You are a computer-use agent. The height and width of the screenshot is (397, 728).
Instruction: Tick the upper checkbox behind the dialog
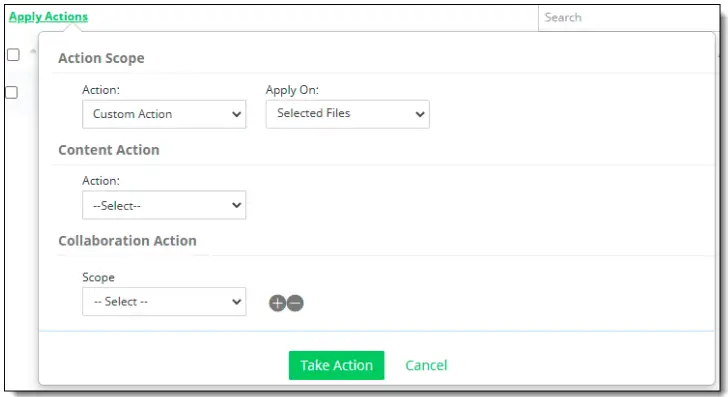click(x=13, y=55)
